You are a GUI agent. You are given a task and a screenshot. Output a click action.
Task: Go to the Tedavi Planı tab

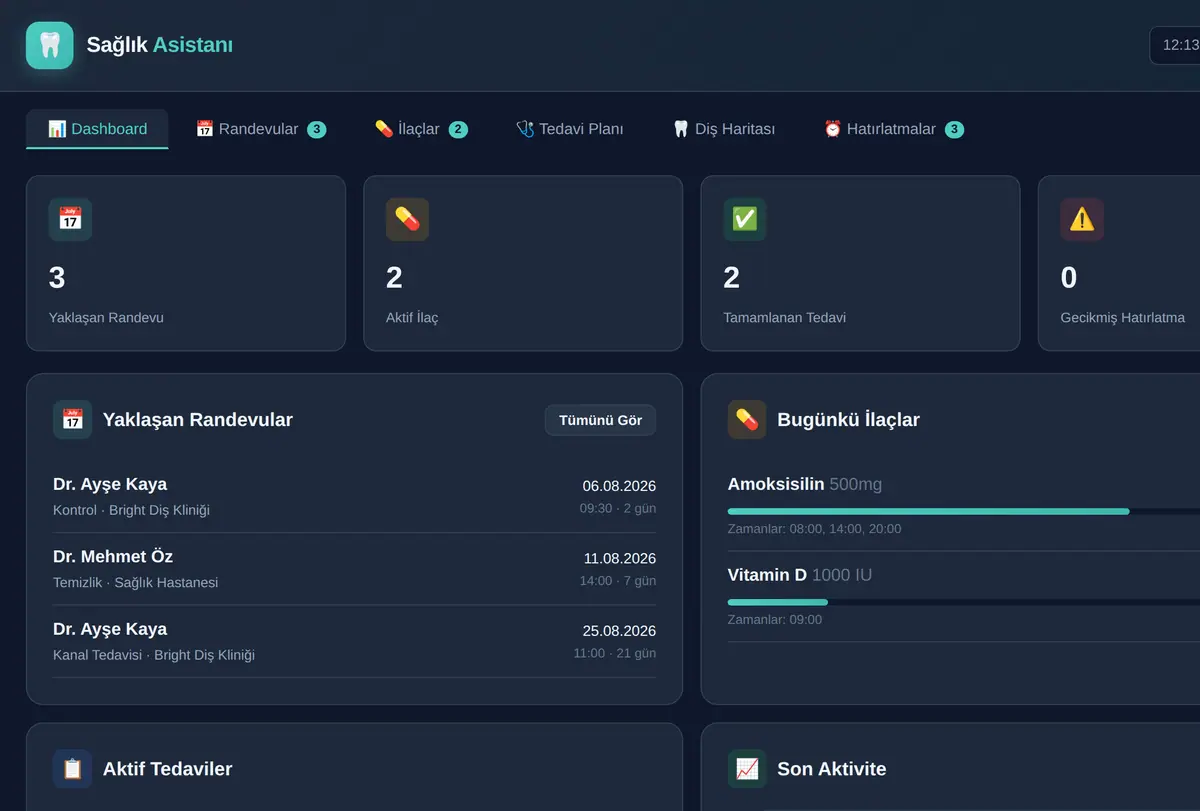(x=570, y=129)
